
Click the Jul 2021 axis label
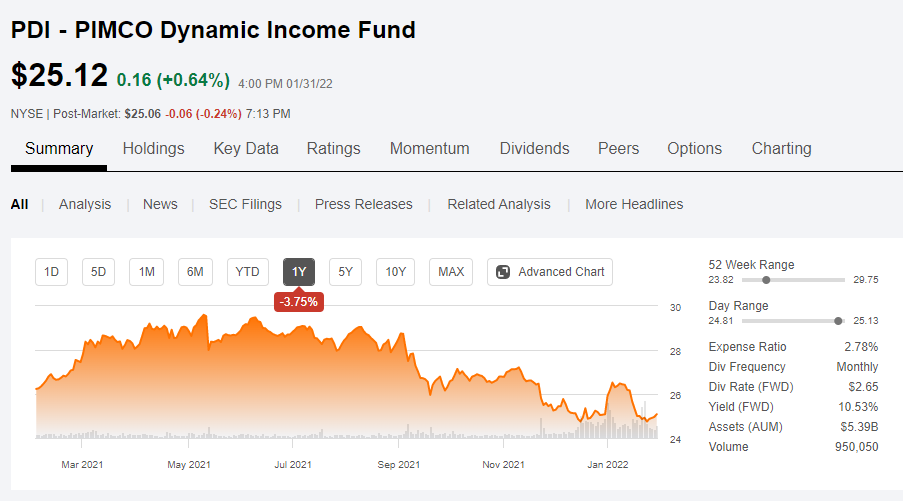tap(293, 465)
